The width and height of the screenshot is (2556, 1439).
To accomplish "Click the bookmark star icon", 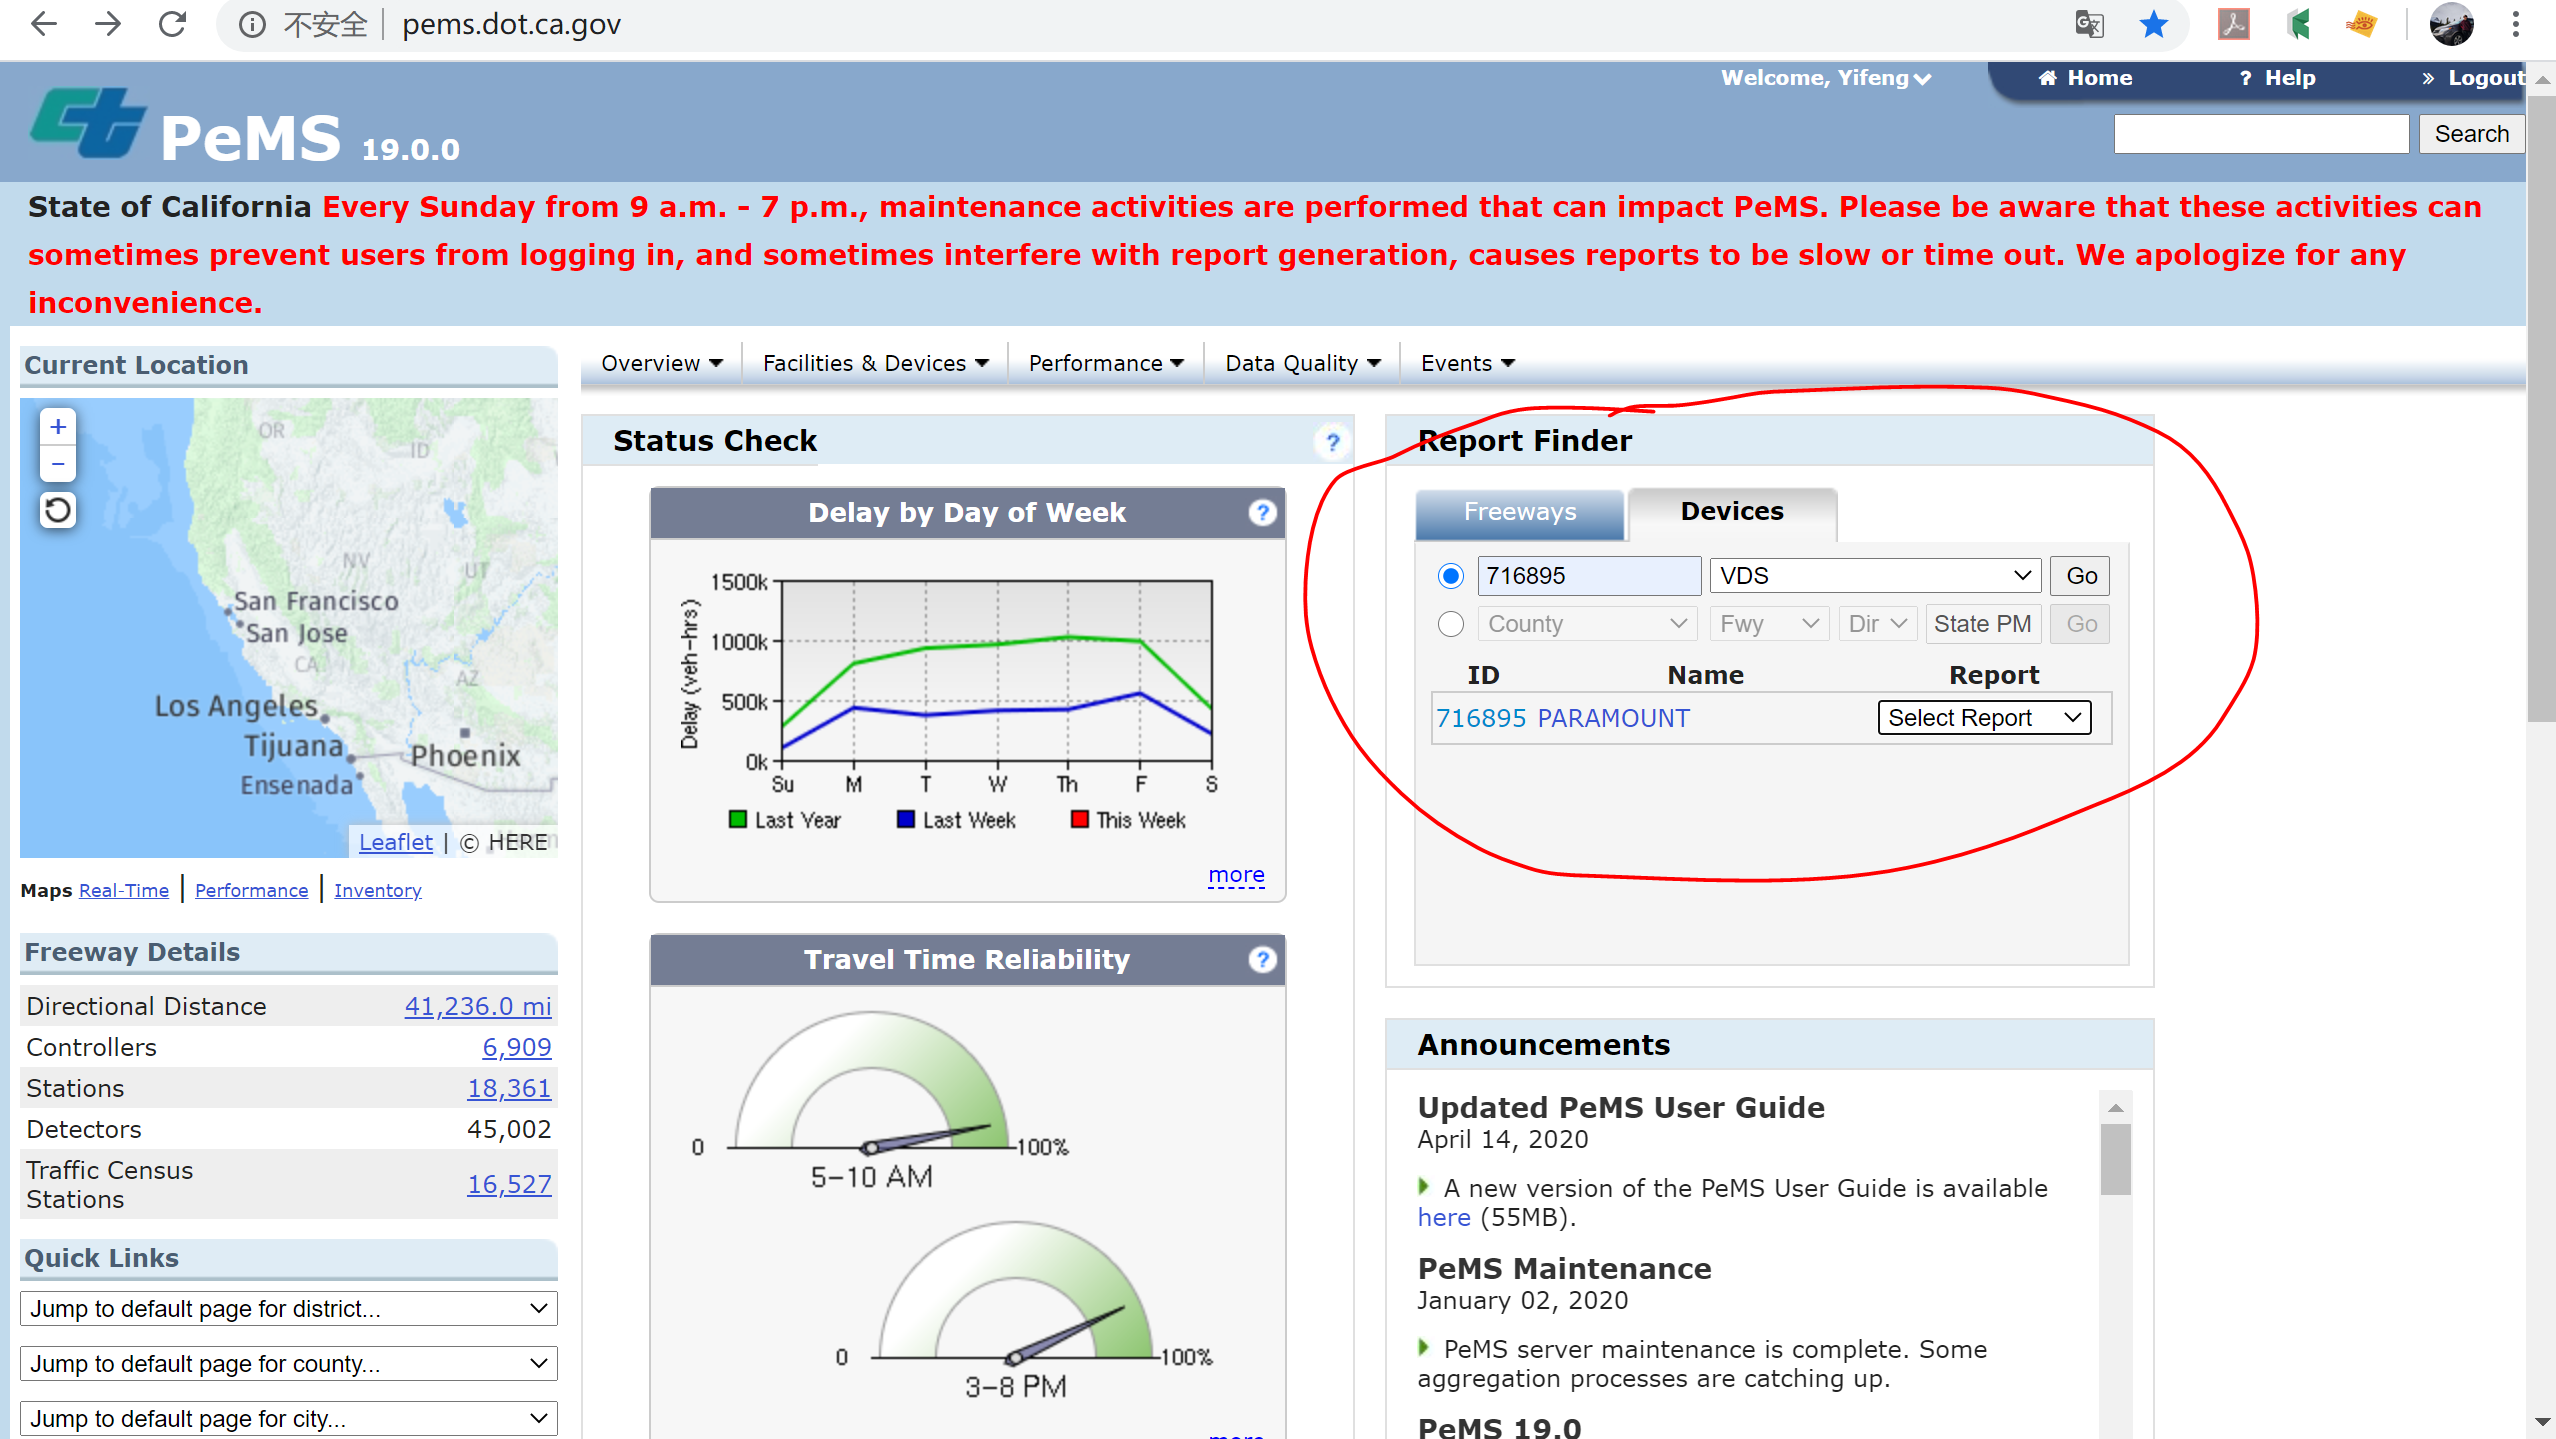I will 2153,24.
